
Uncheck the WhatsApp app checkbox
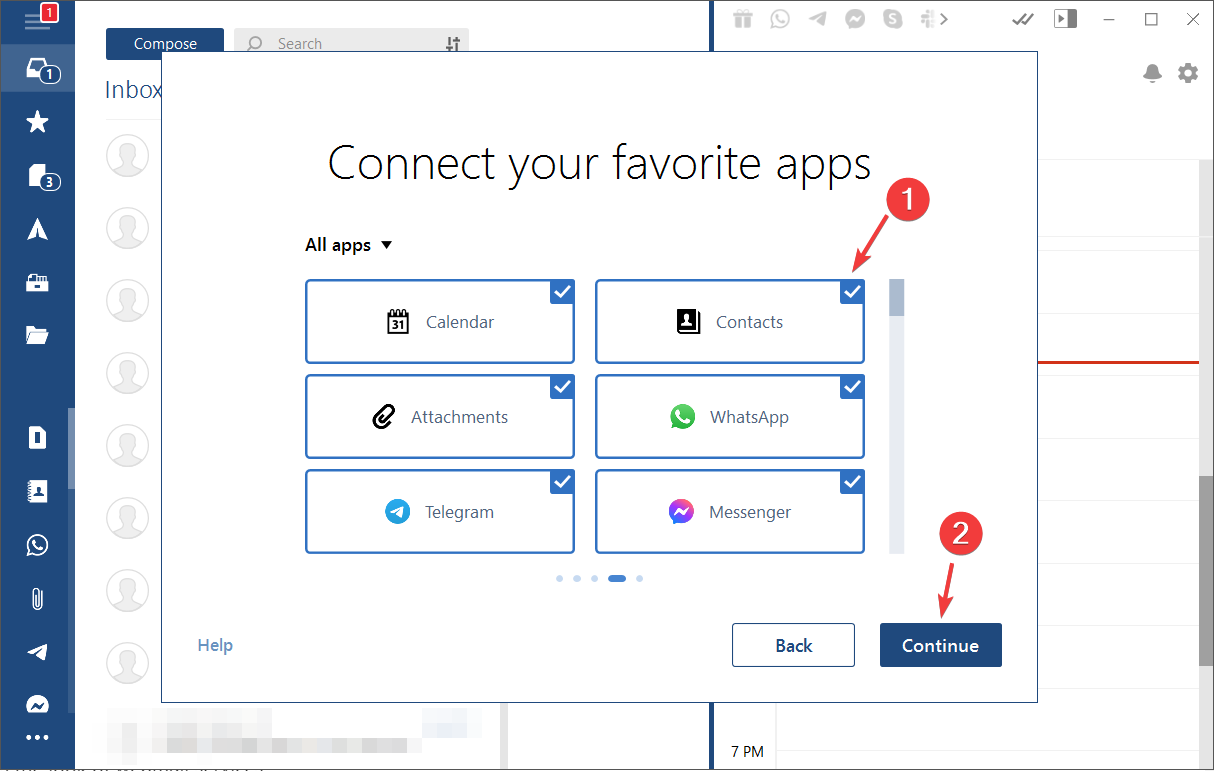pyautogui.click(x=852, y=387)
